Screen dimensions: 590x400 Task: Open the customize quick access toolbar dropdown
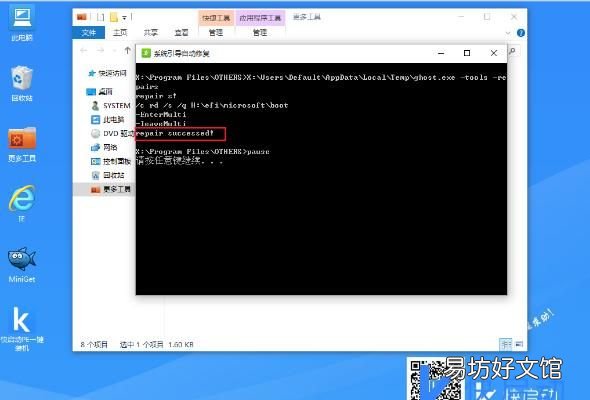pos(124,17)
